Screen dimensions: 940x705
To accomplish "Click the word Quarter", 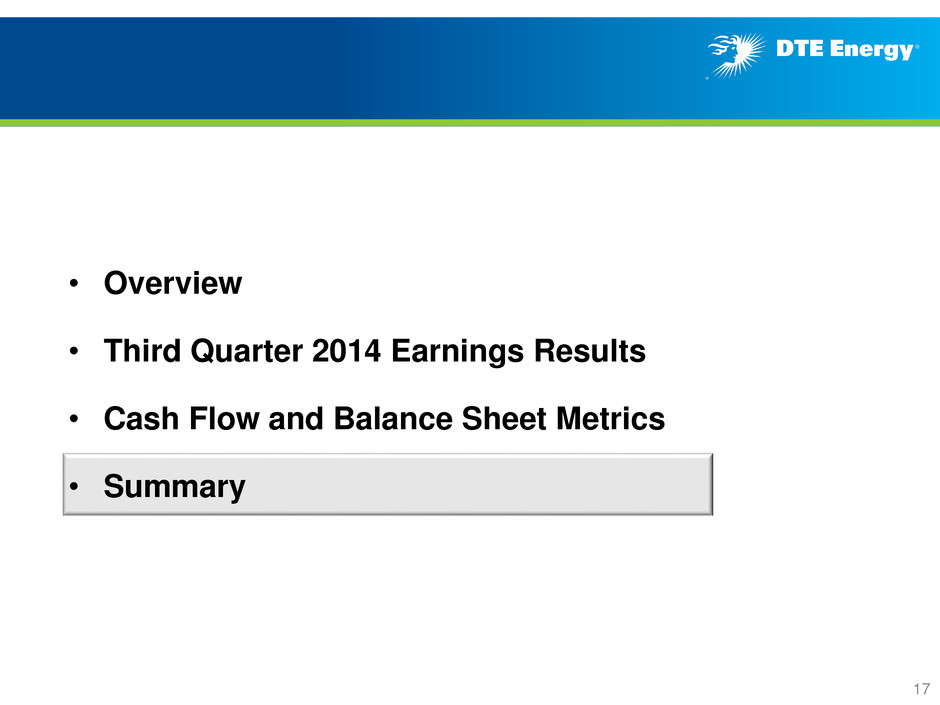I will click(x=246, y=351).
